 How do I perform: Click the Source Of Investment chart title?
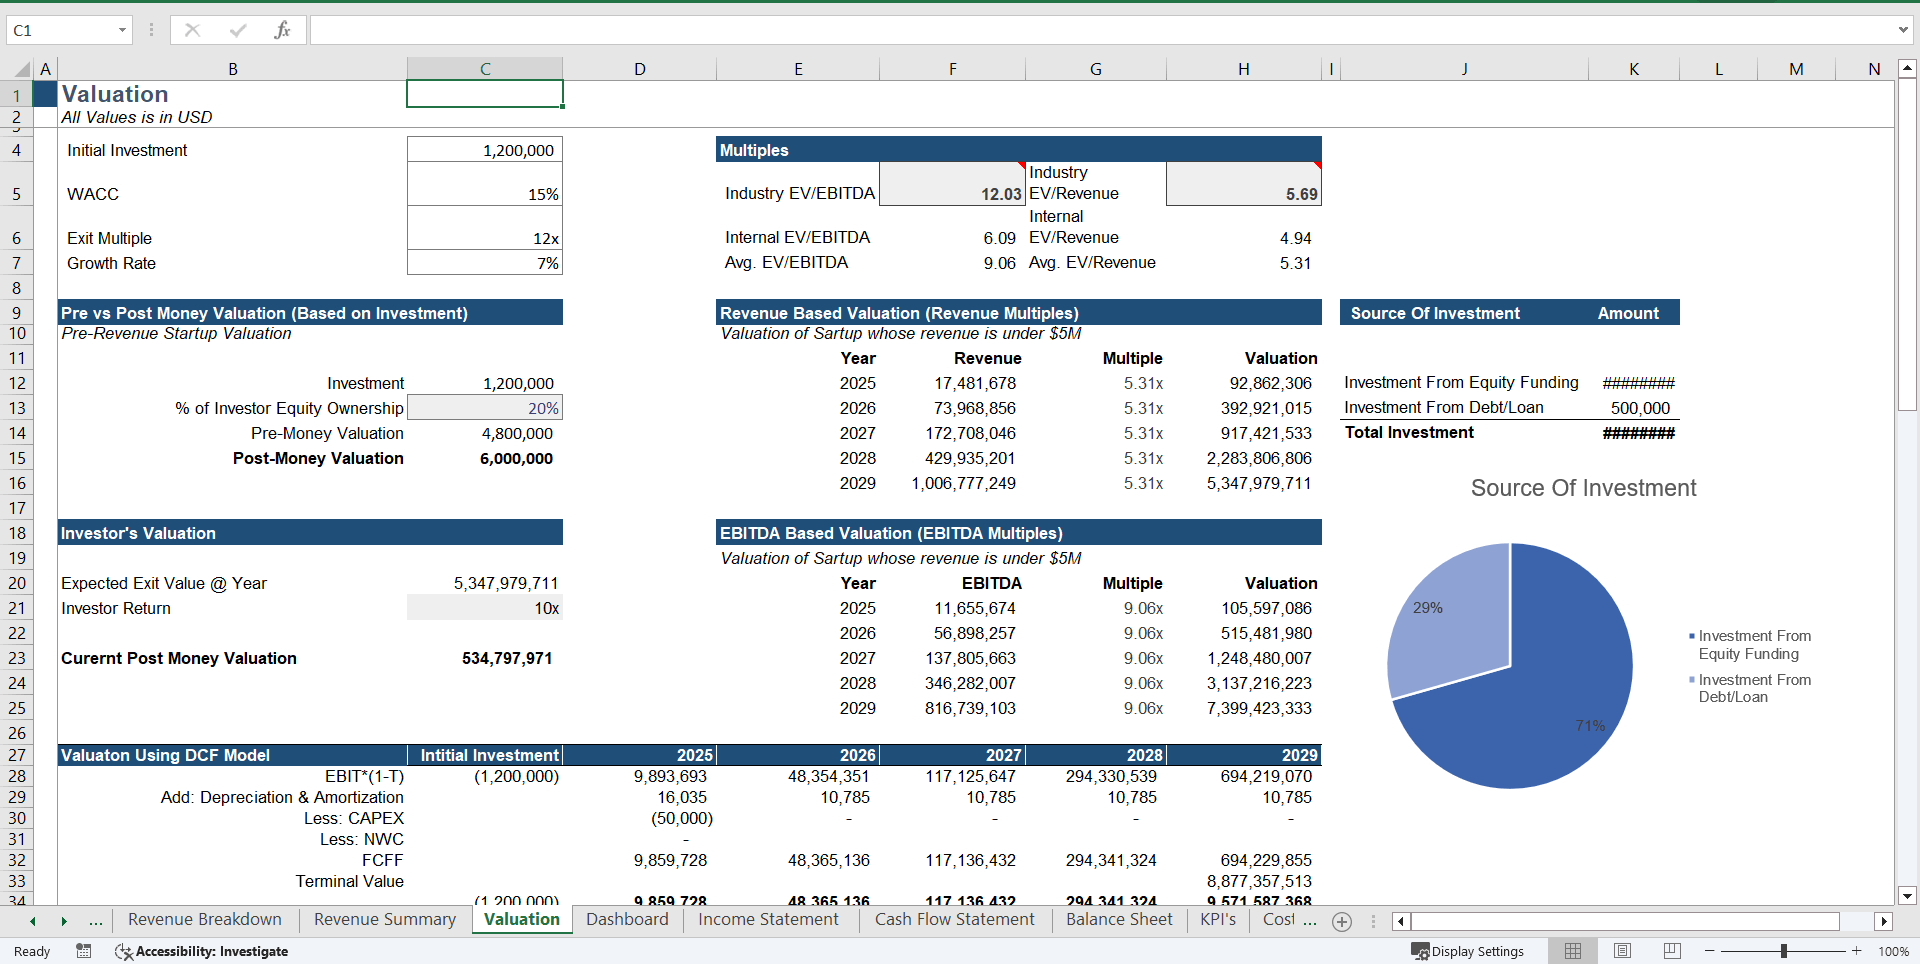point(1583,488)
